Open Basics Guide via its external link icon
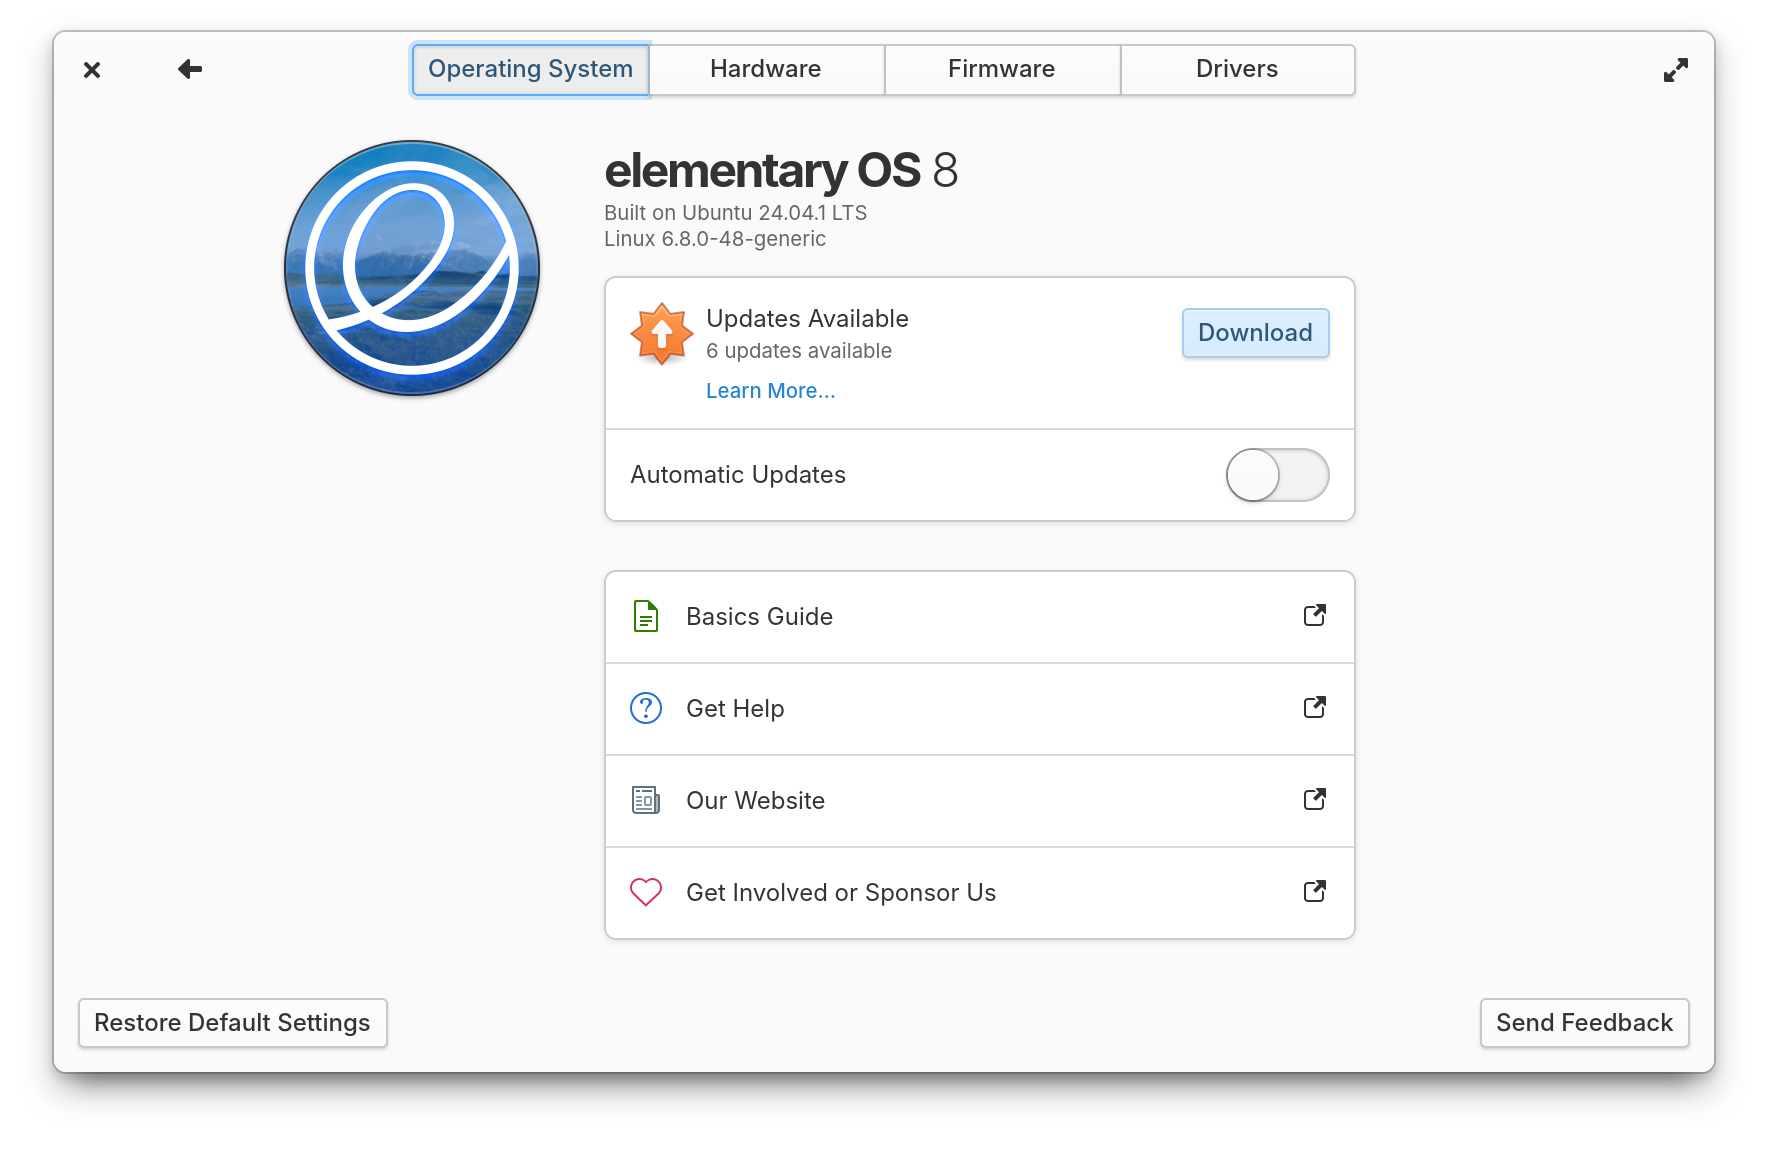The width and height of the screenshot is (1768, 1152). pos(1315,616)
